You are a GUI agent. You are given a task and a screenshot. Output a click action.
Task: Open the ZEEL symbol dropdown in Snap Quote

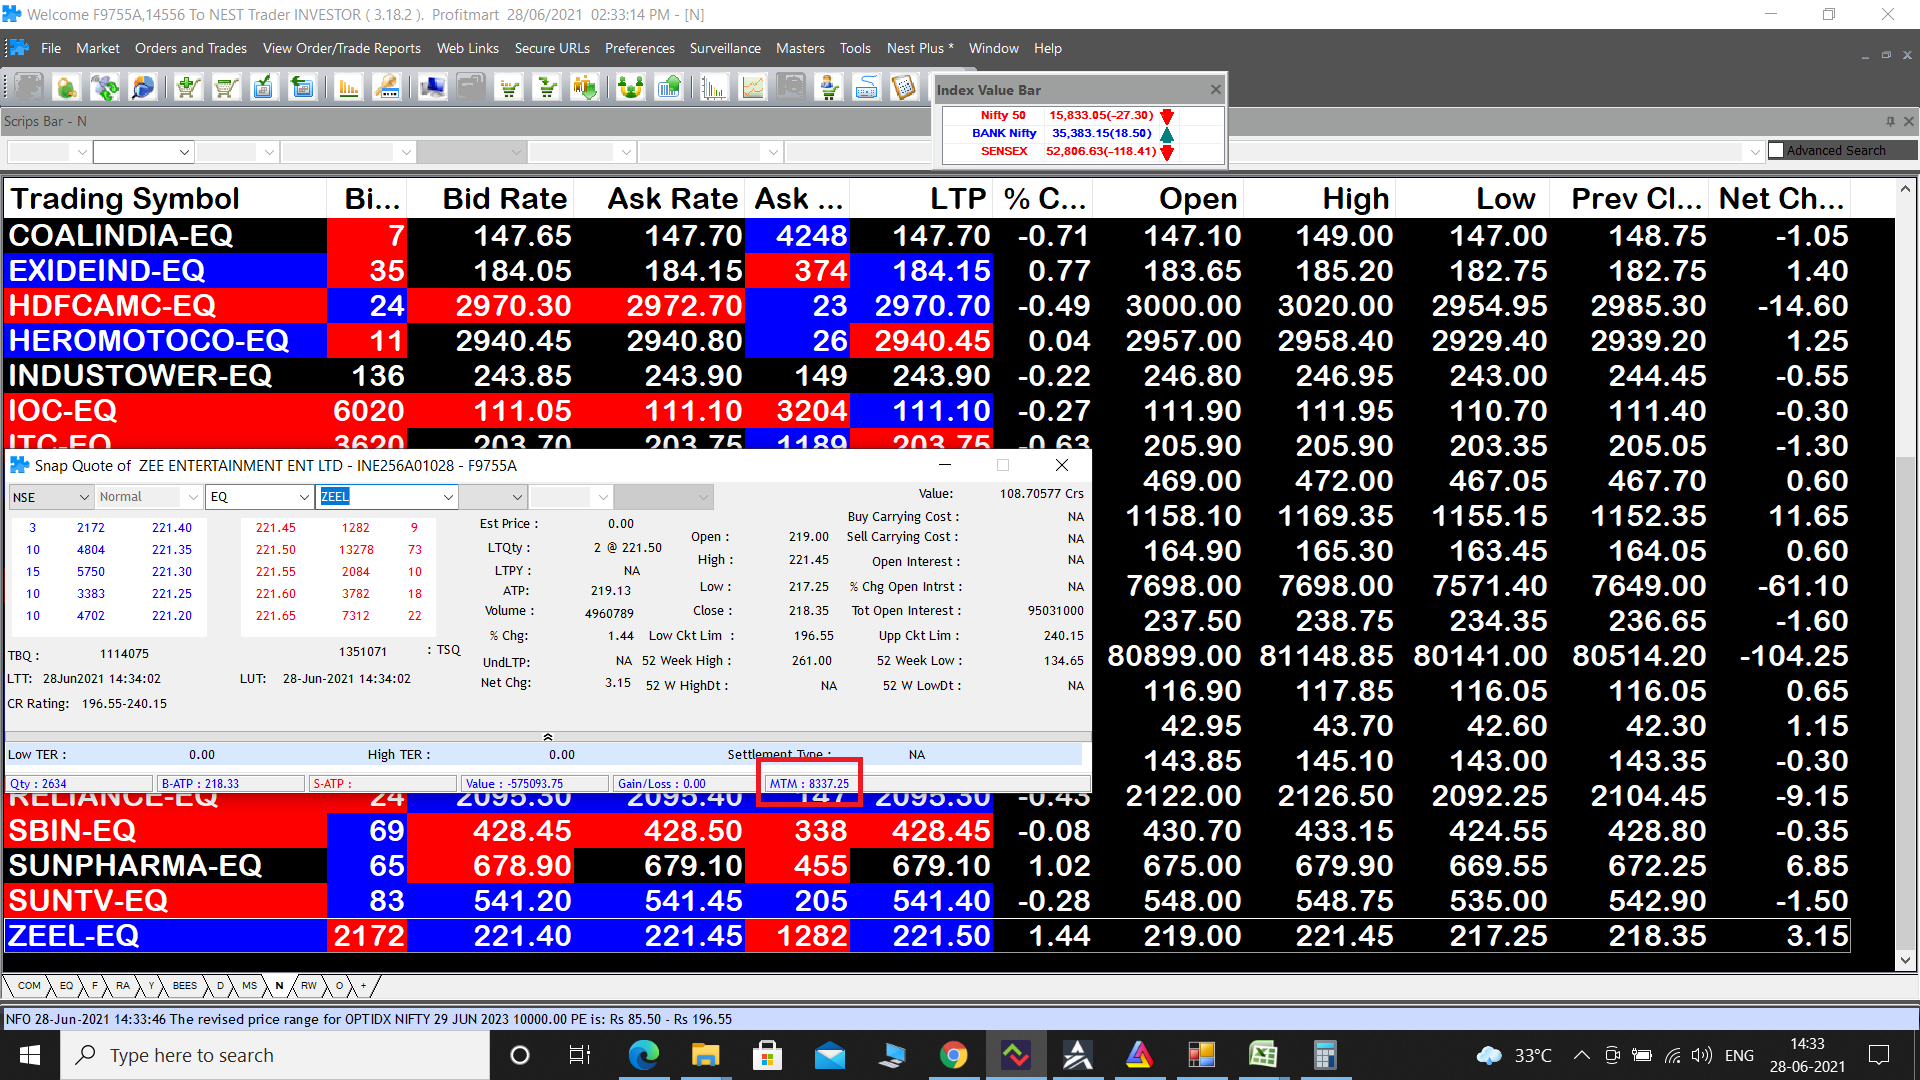tap(387, 497)
